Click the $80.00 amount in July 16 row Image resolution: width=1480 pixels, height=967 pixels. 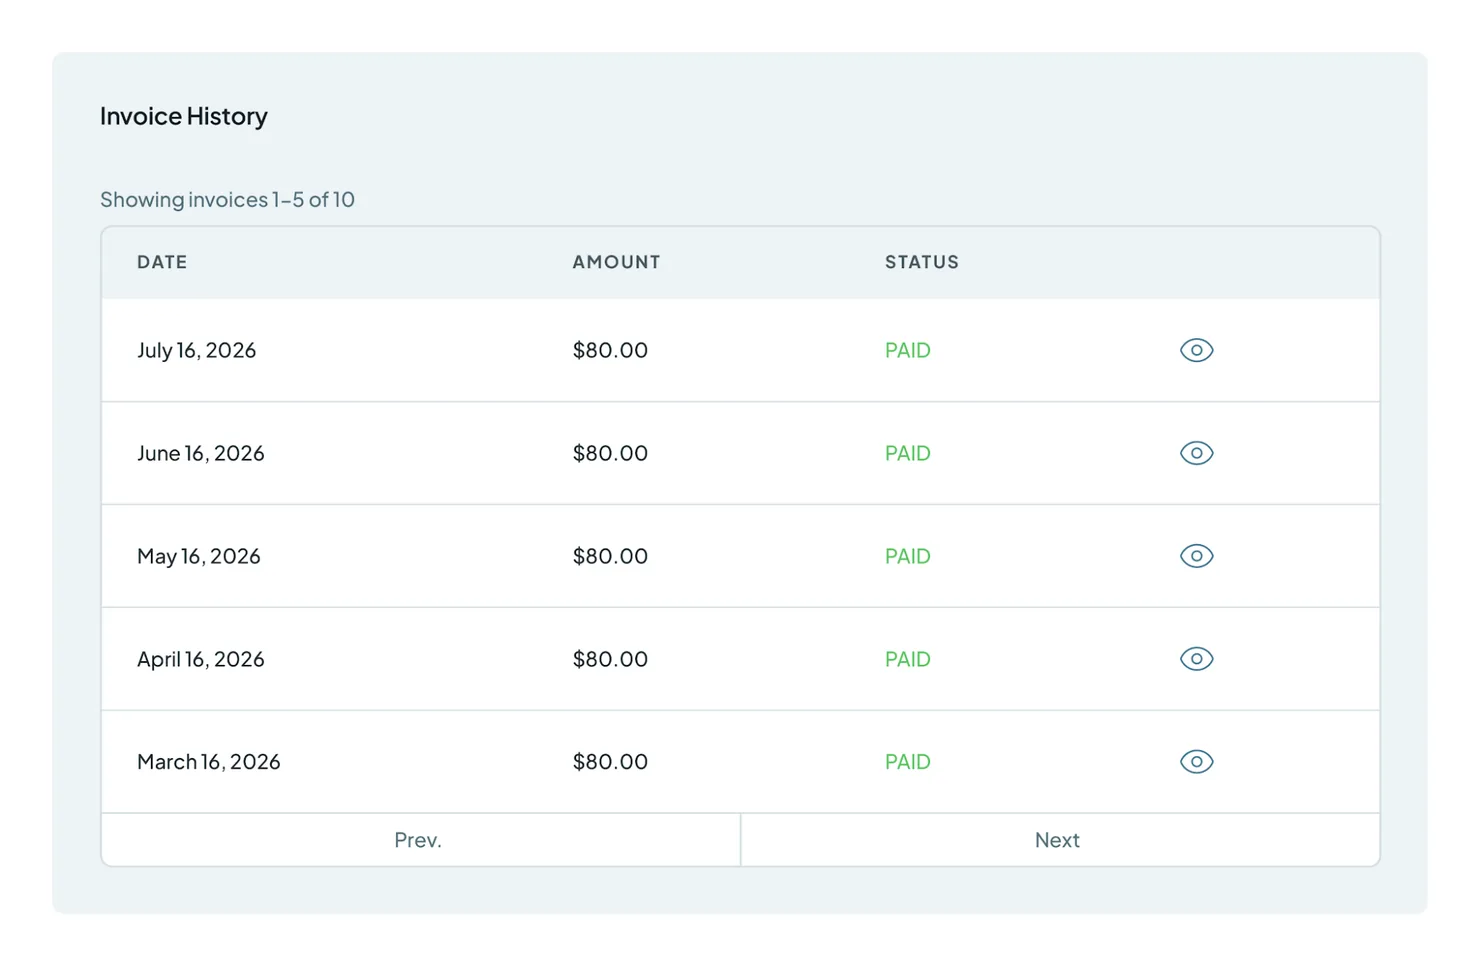tap(610, 350)
